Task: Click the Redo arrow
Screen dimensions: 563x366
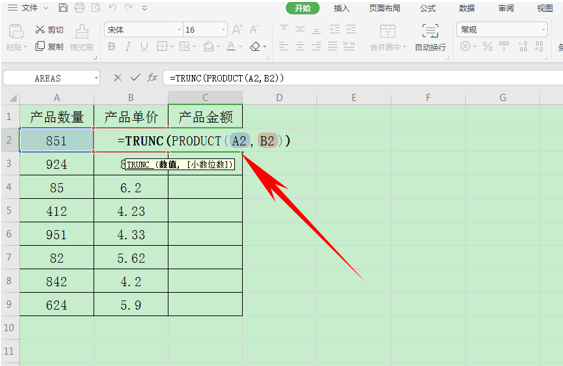Action: pos(129,8)
